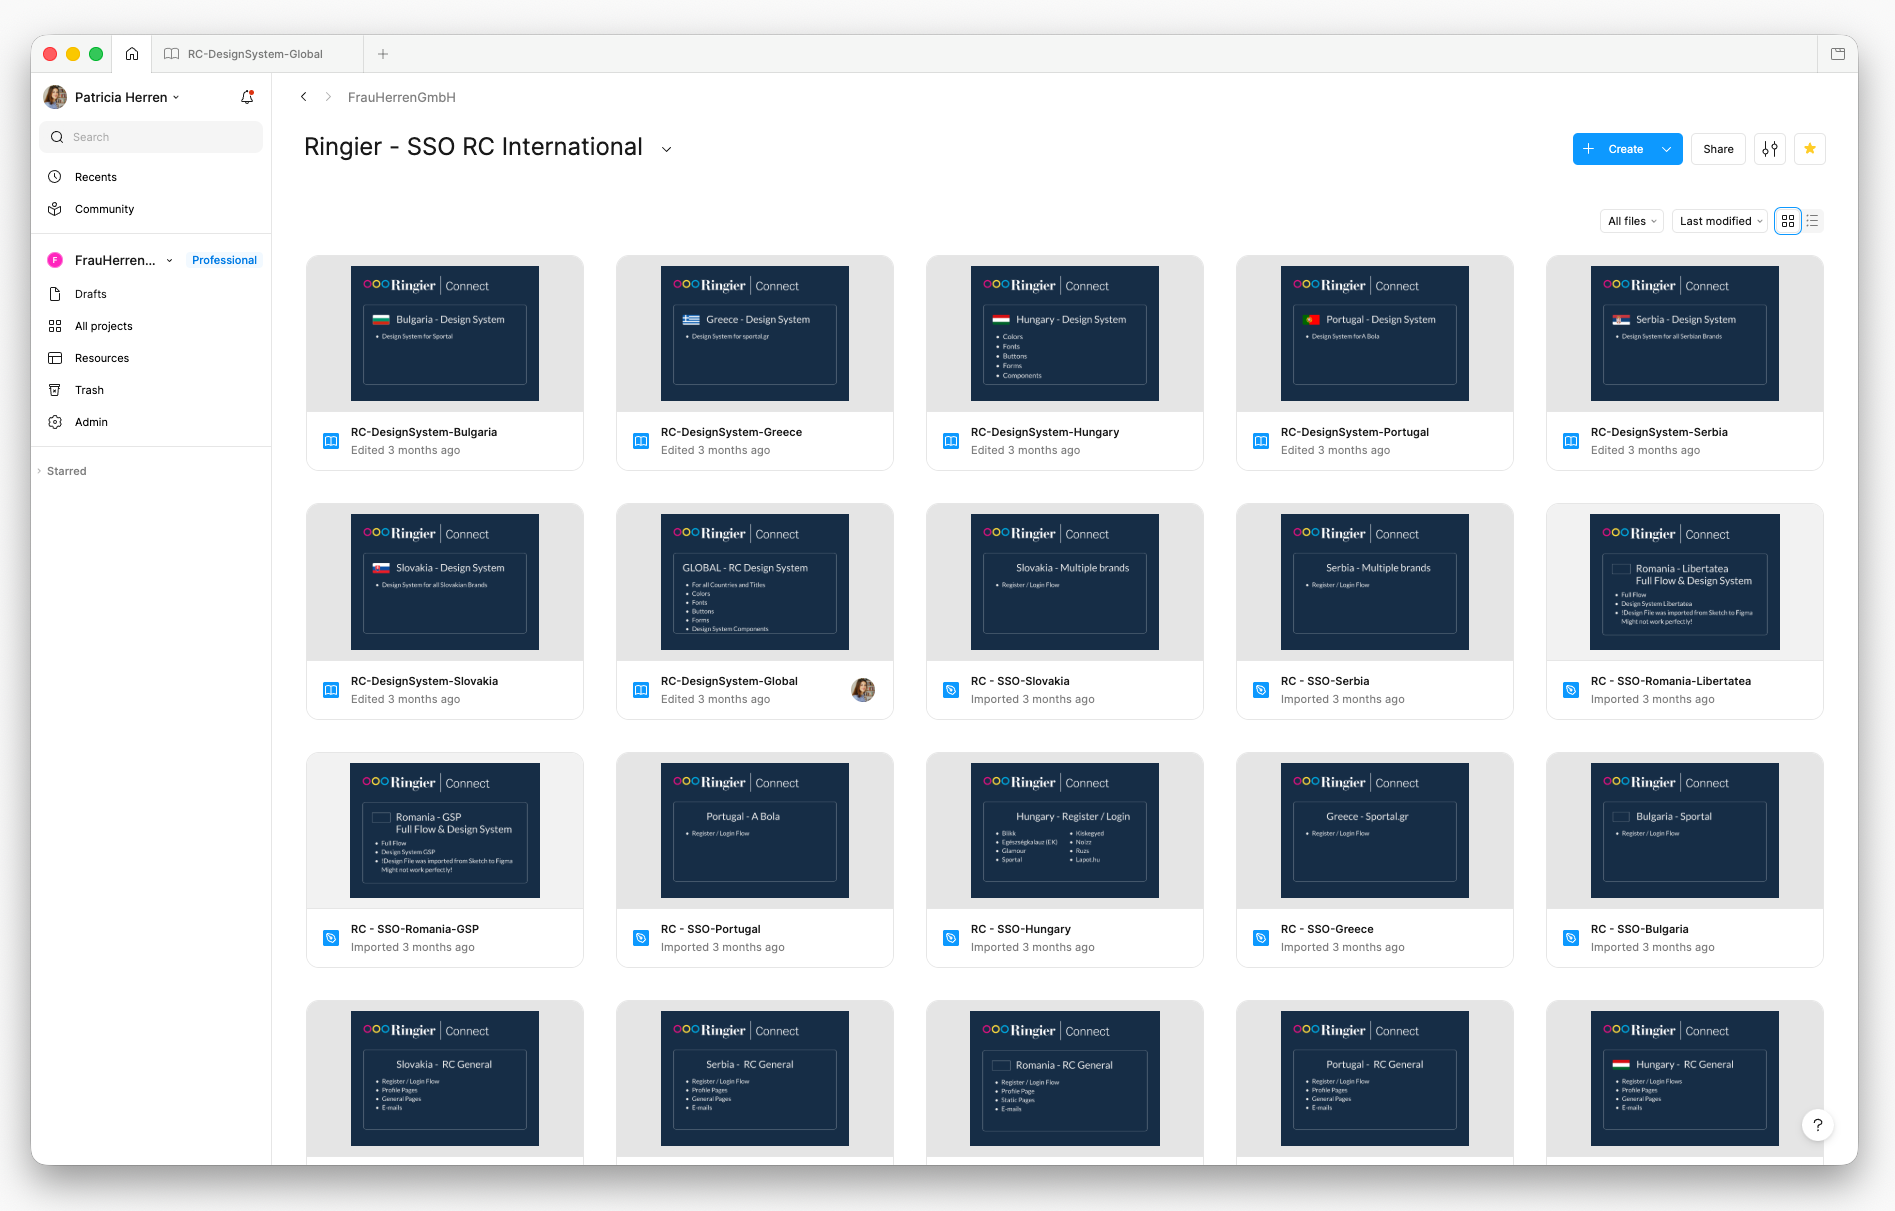Click library icon of RC-DesignSystem-Serbia file
The height and width of the screenshot is (1211, 1895).
(1571, 441)
